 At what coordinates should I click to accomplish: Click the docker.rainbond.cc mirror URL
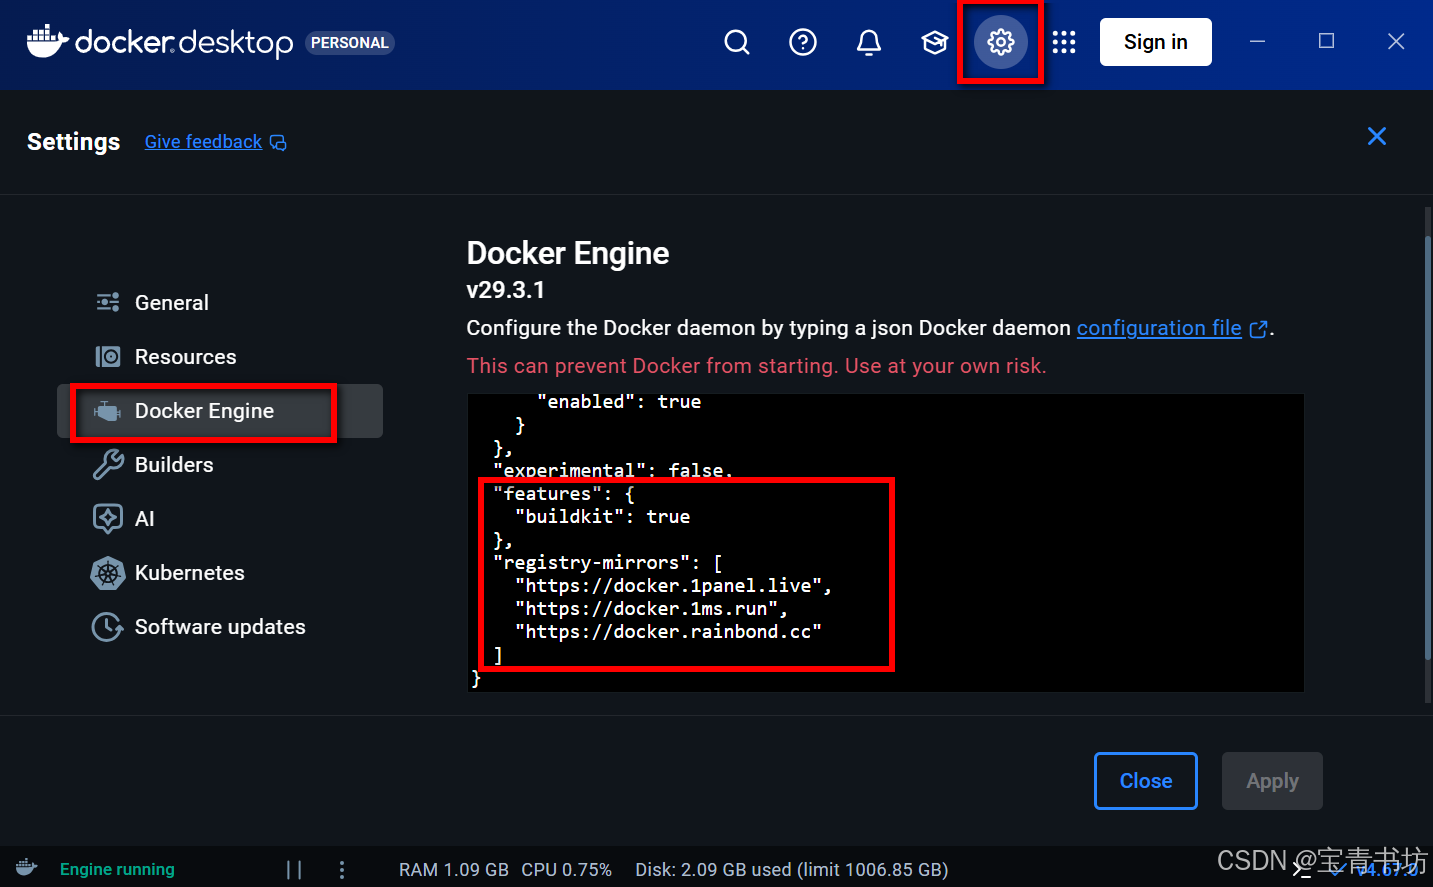[668, 632]
